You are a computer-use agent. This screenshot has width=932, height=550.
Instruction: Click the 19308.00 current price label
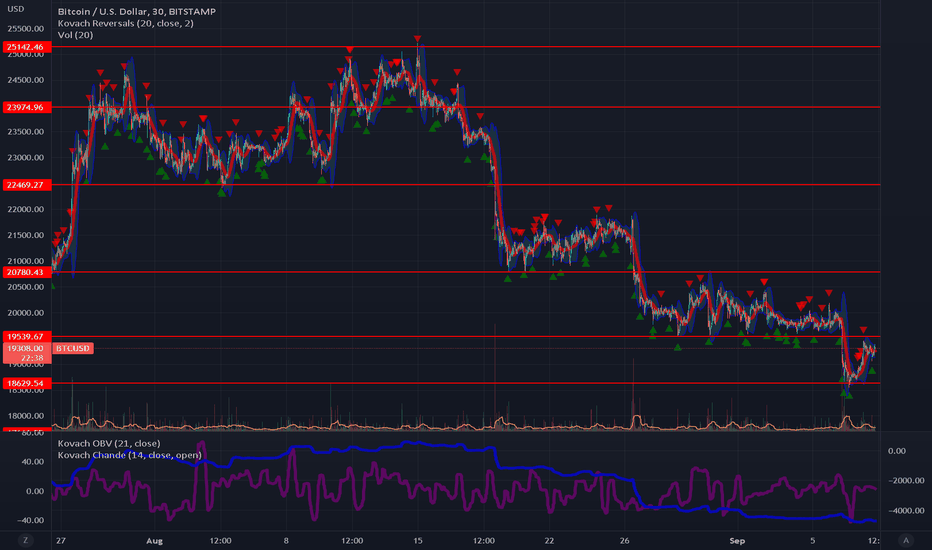(27, 353)
